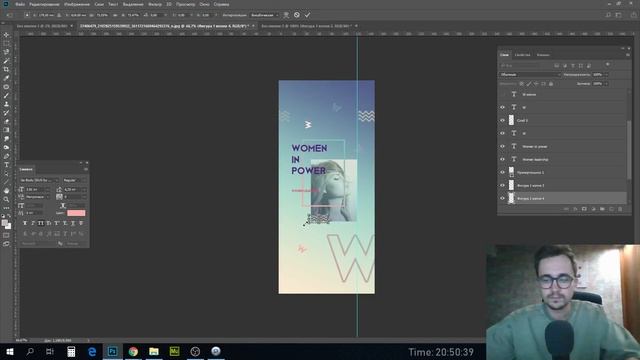Open the Fill value dropdown
This screenshot has height=360, width=640.
pyautogui.click(x=606, y=84)
